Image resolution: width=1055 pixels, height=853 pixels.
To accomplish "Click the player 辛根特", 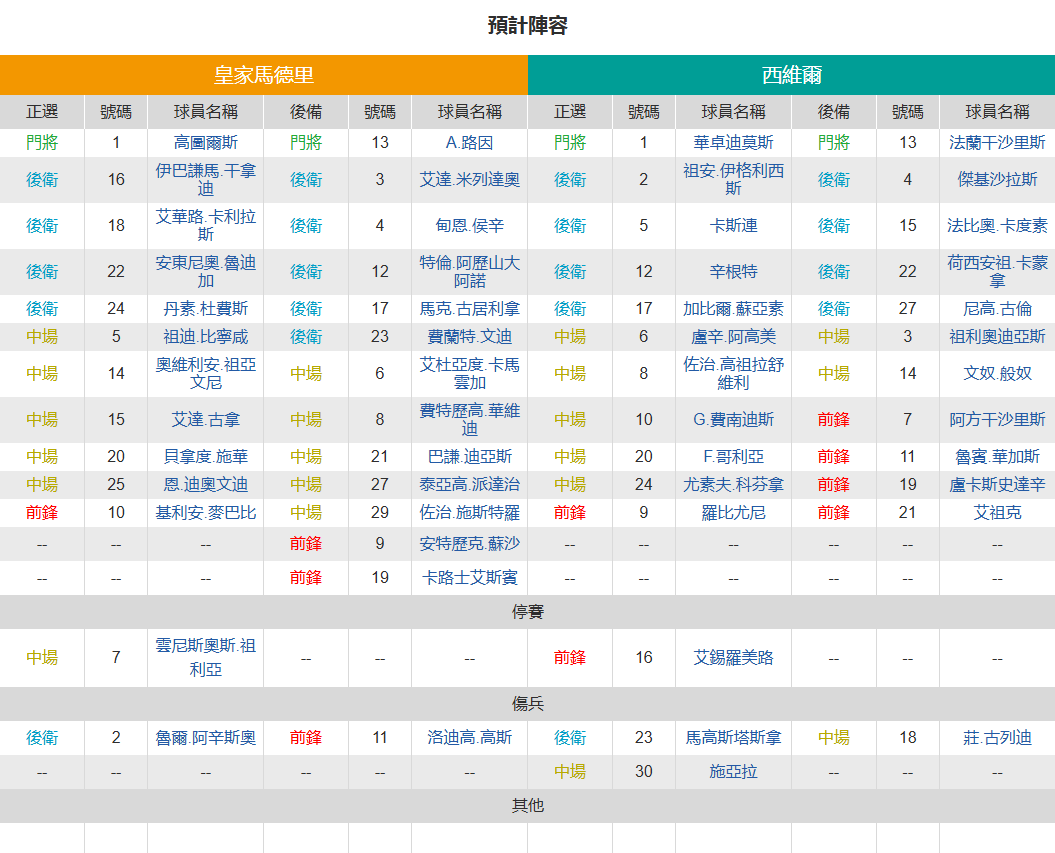I will (x=733, y=272).
